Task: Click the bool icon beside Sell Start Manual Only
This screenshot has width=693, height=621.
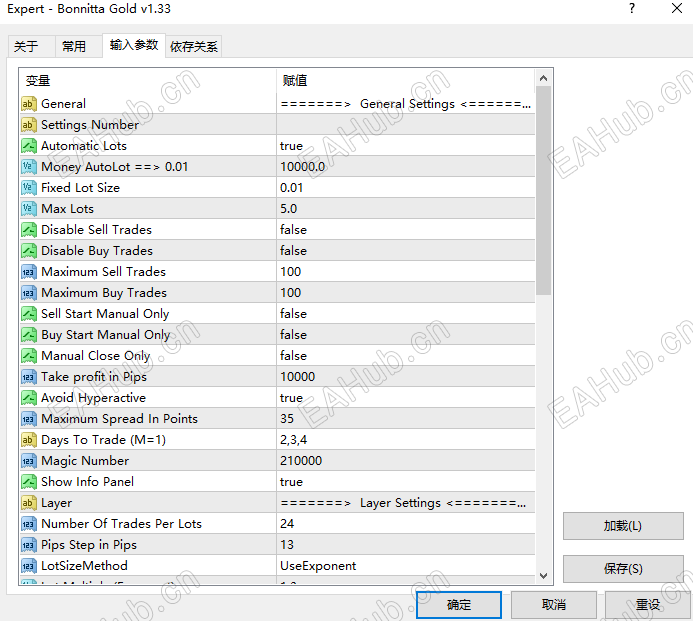Action: pos(29,314)
